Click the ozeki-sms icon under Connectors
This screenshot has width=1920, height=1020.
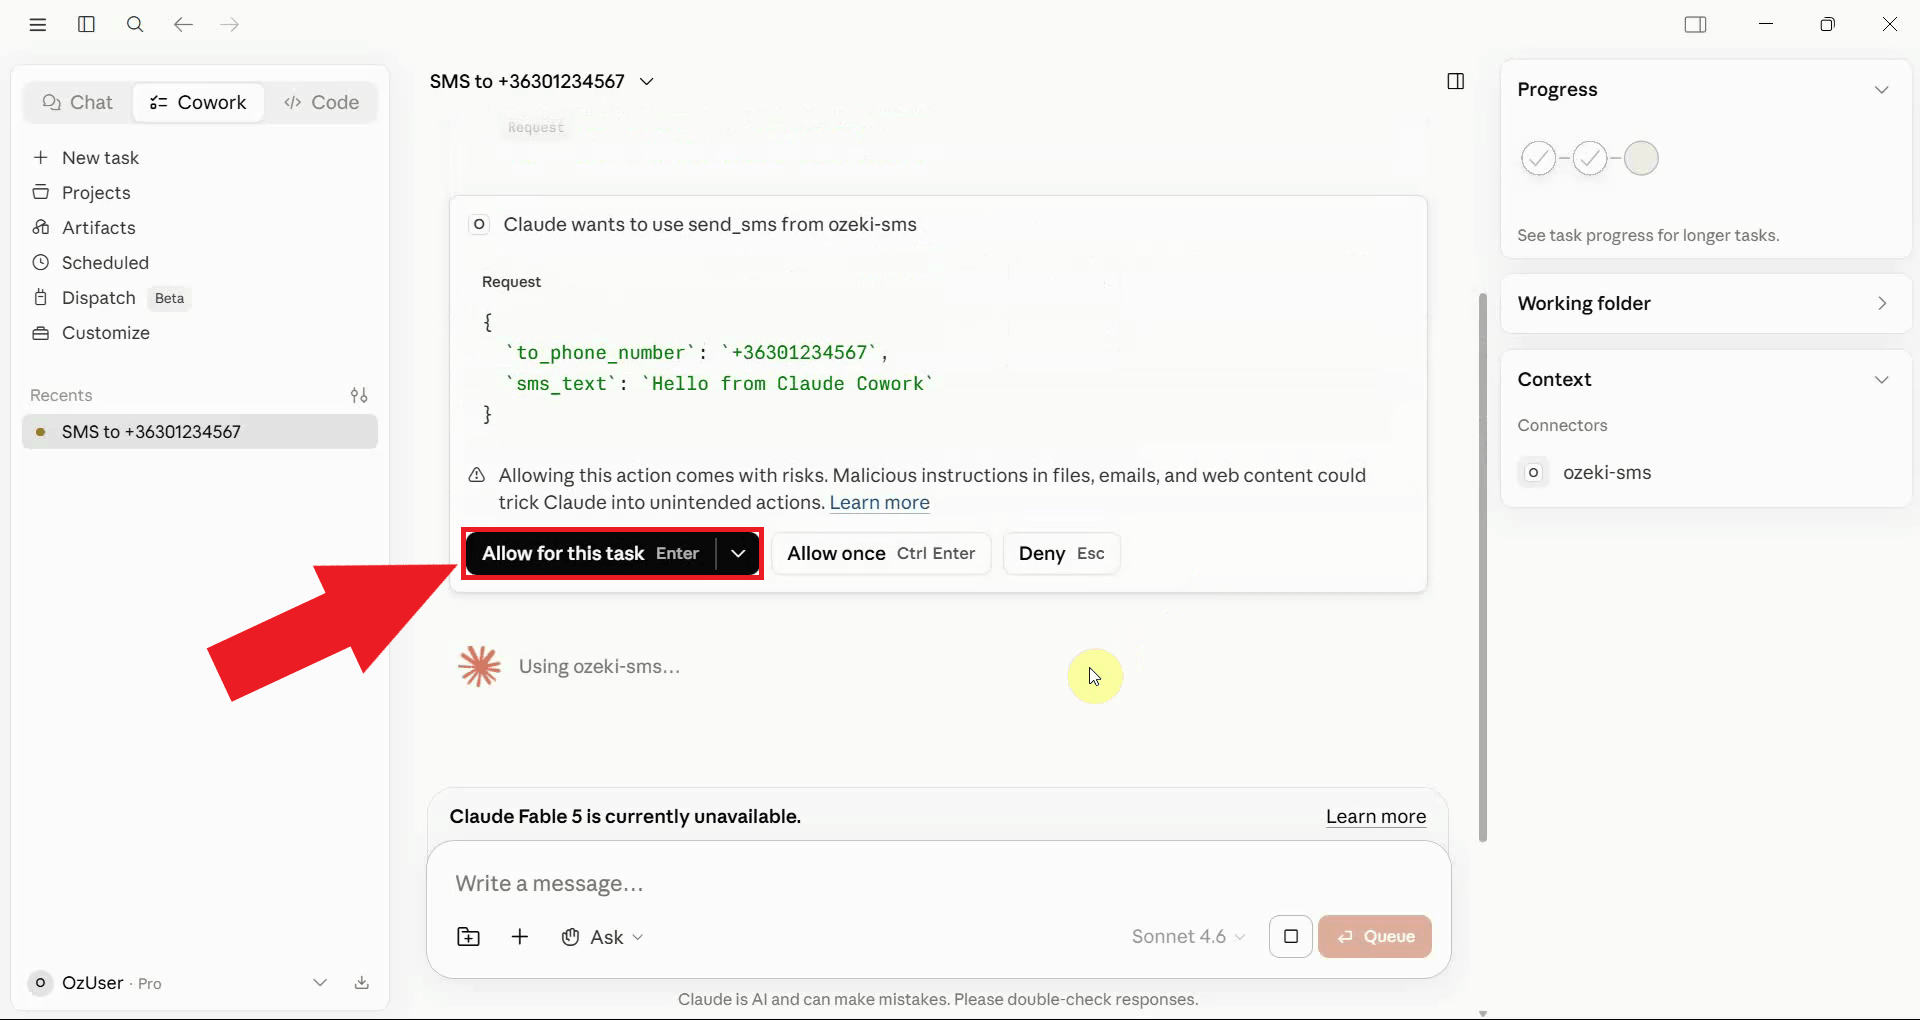pos(1533,472)
